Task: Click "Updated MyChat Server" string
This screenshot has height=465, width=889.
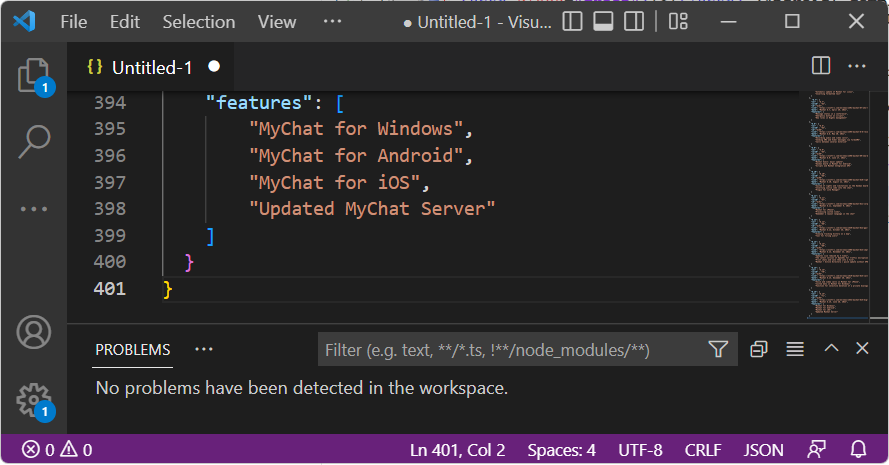Action: click(372, 209)
